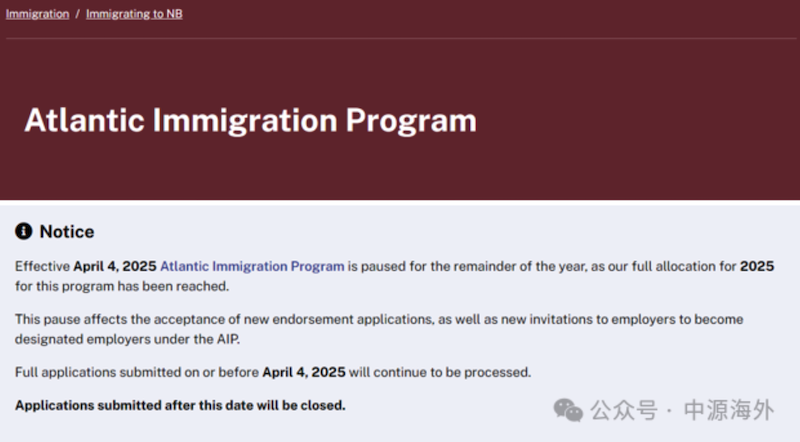800x442 pixels.
Task: Click the Notice info circle icon
Action: click(24, 232)
